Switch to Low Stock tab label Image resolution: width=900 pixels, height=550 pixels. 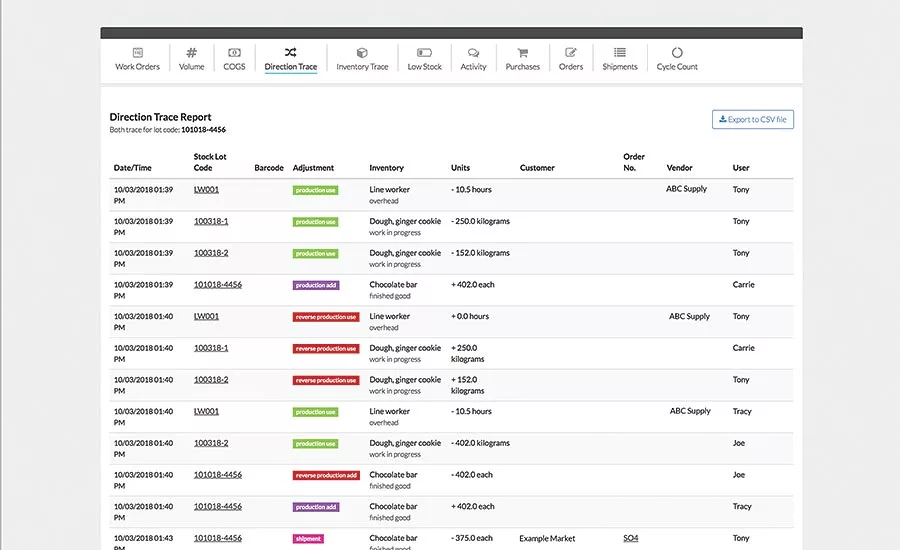(424, 67)
